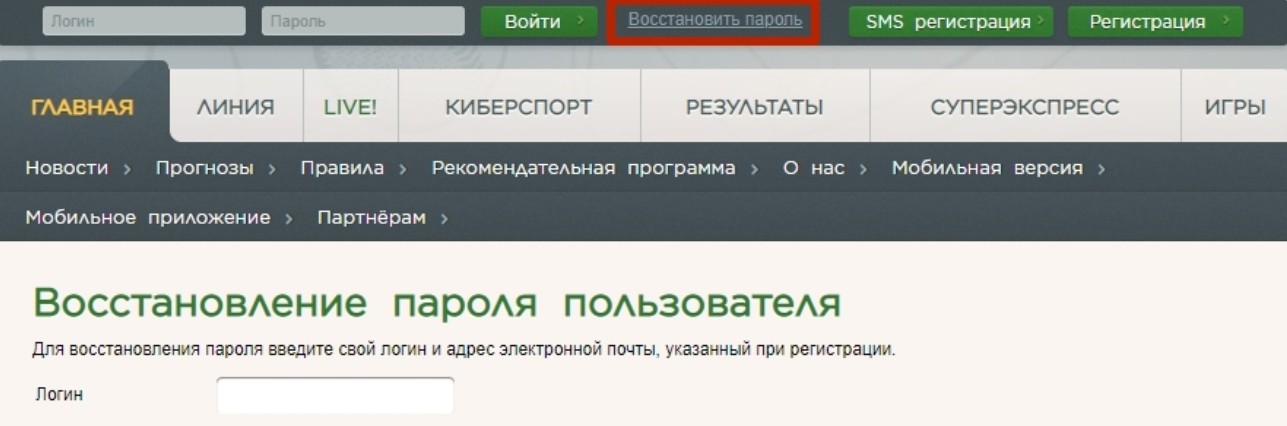The width and height of the screenshot is (1287, 426).
Task: Select Прогнозы in the submenu
Action: click(205, 169)
